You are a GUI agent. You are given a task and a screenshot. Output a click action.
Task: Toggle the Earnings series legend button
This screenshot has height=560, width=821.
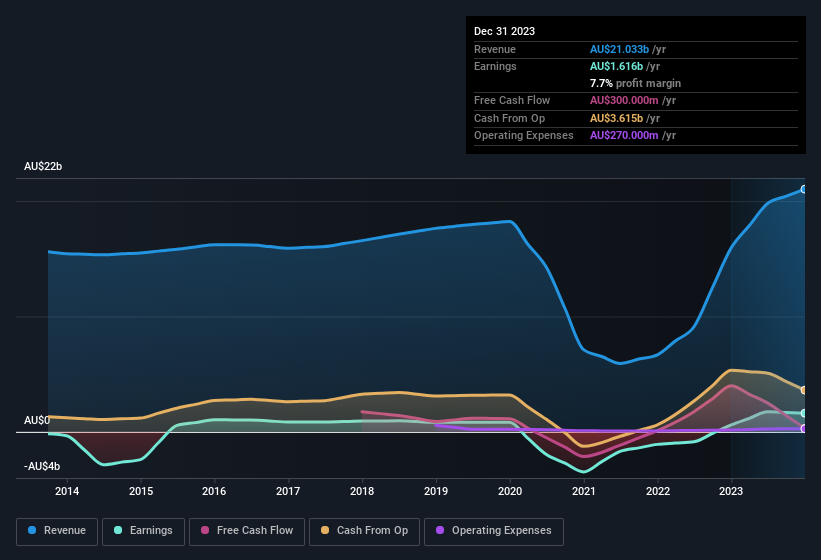click(x=143, y=531)
